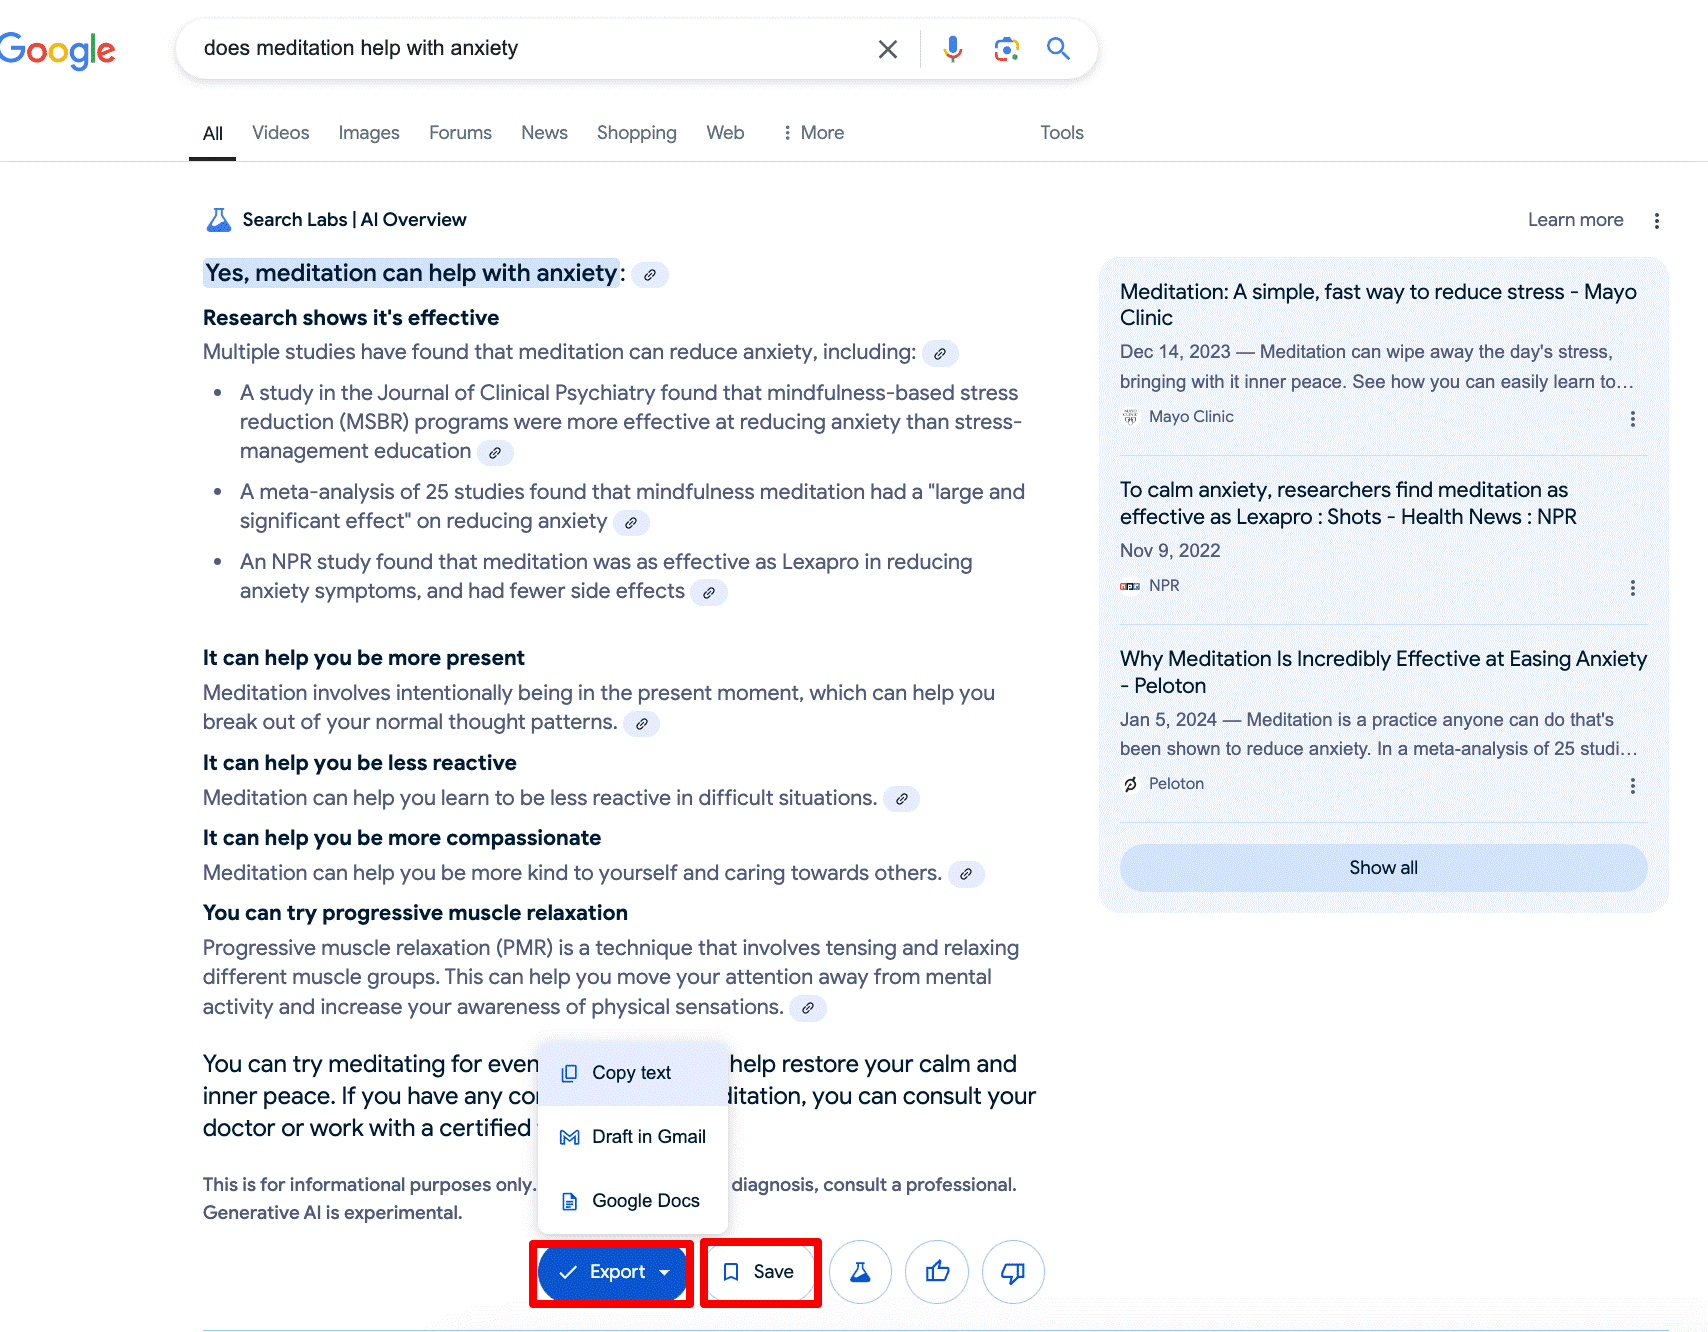This screenshot has width=1708, height=1332.
Task: Open link icon after 'normal thought patterns.'
Action: (x=642, y=724)
